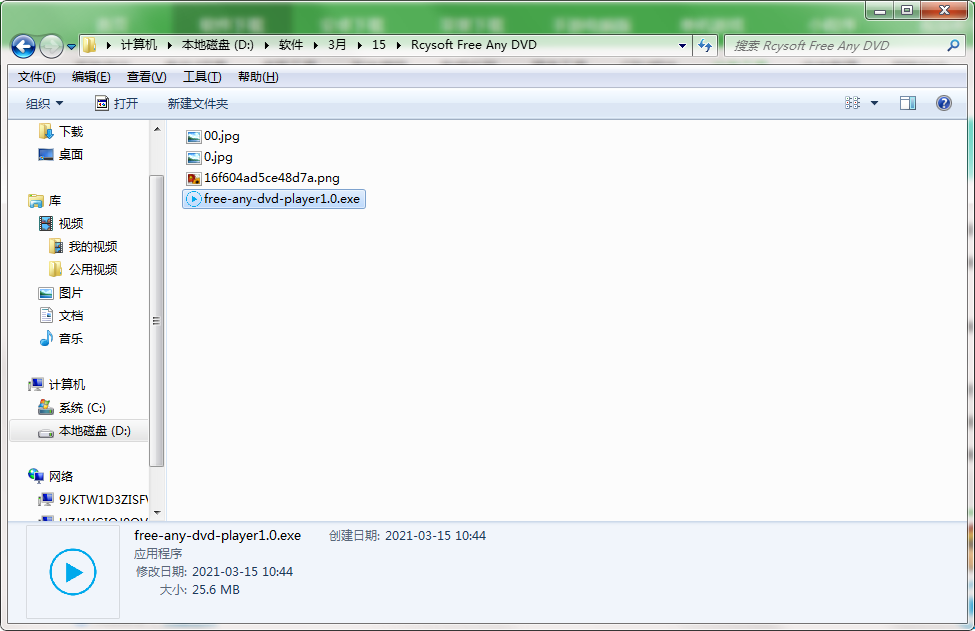Open the 音乐 library
975x631 pixels.
tap(61, 338)
